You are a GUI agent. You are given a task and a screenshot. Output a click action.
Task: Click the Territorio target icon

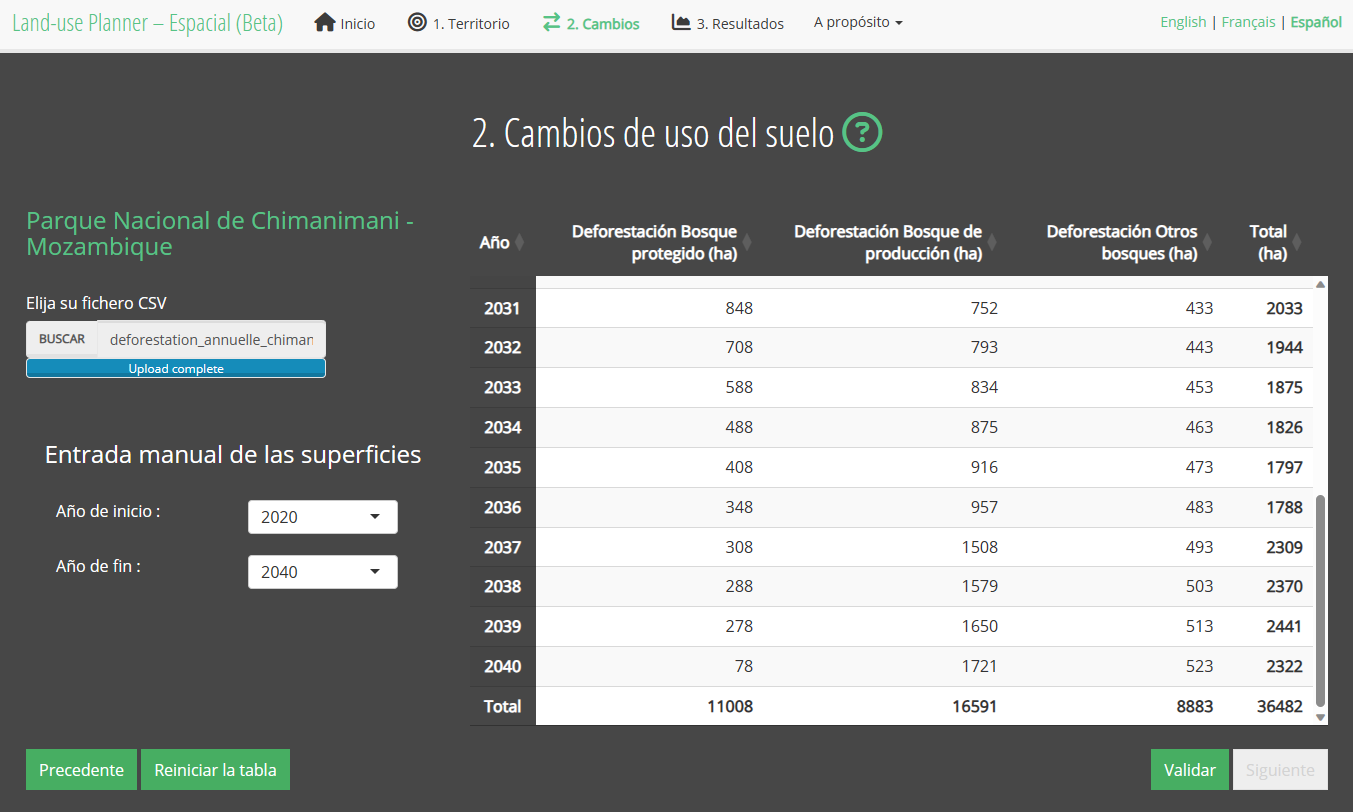tap(417, 22)
